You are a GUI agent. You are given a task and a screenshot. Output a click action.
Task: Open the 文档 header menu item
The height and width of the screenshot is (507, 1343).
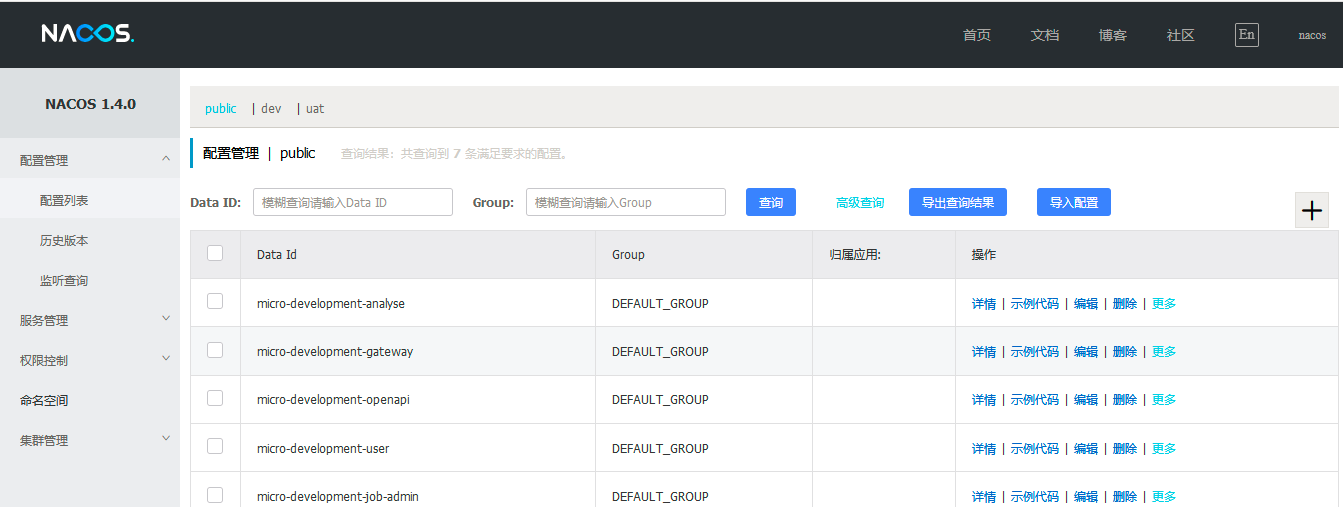tap(1045, 35)
